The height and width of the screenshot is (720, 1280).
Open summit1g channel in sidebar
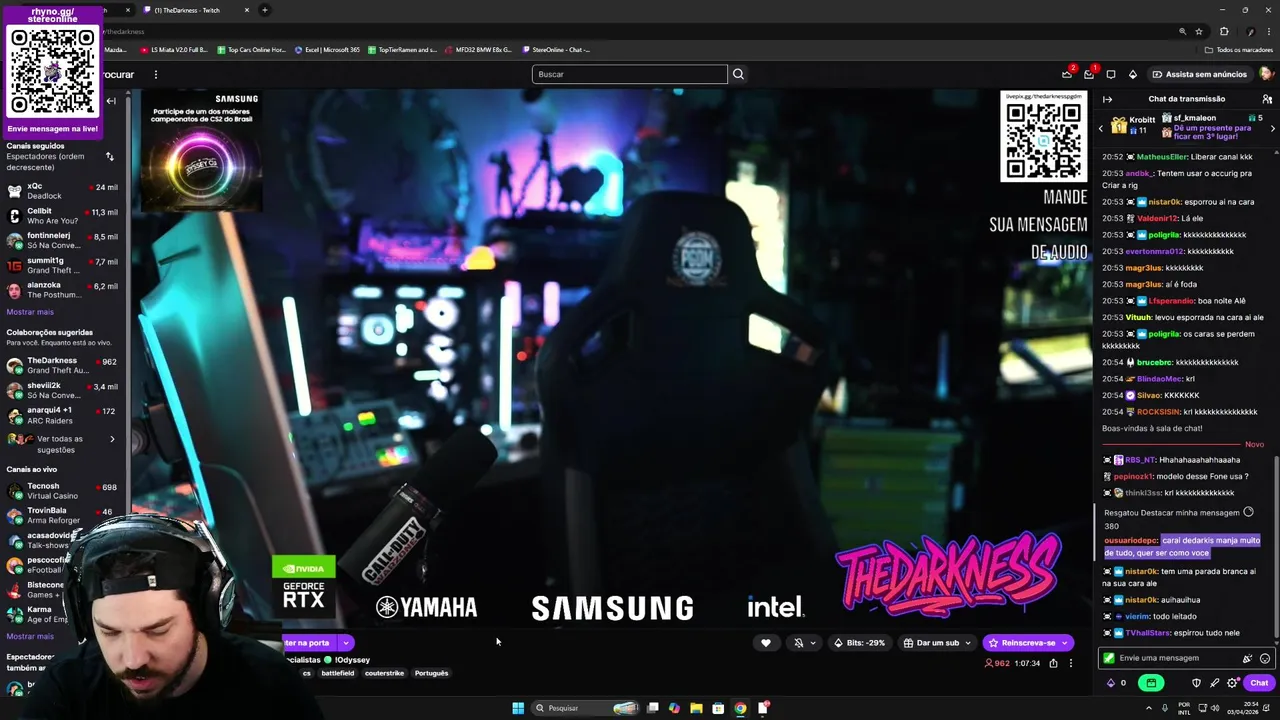(62, 265)
